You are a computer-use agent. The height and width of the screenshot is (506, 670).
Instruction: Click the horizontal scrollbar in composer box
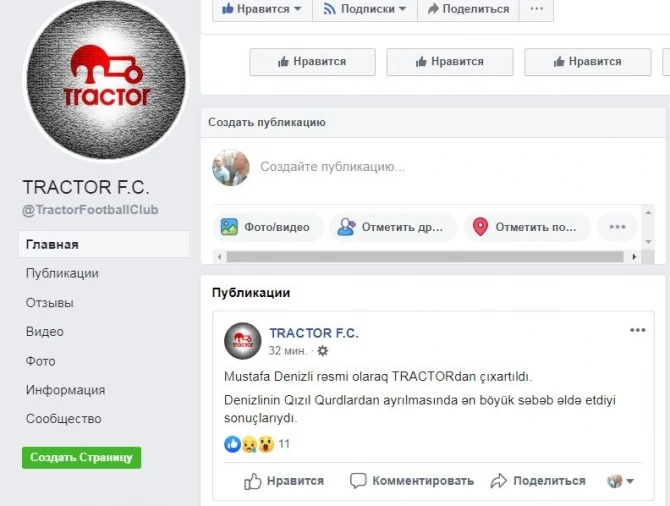point(425,257)
